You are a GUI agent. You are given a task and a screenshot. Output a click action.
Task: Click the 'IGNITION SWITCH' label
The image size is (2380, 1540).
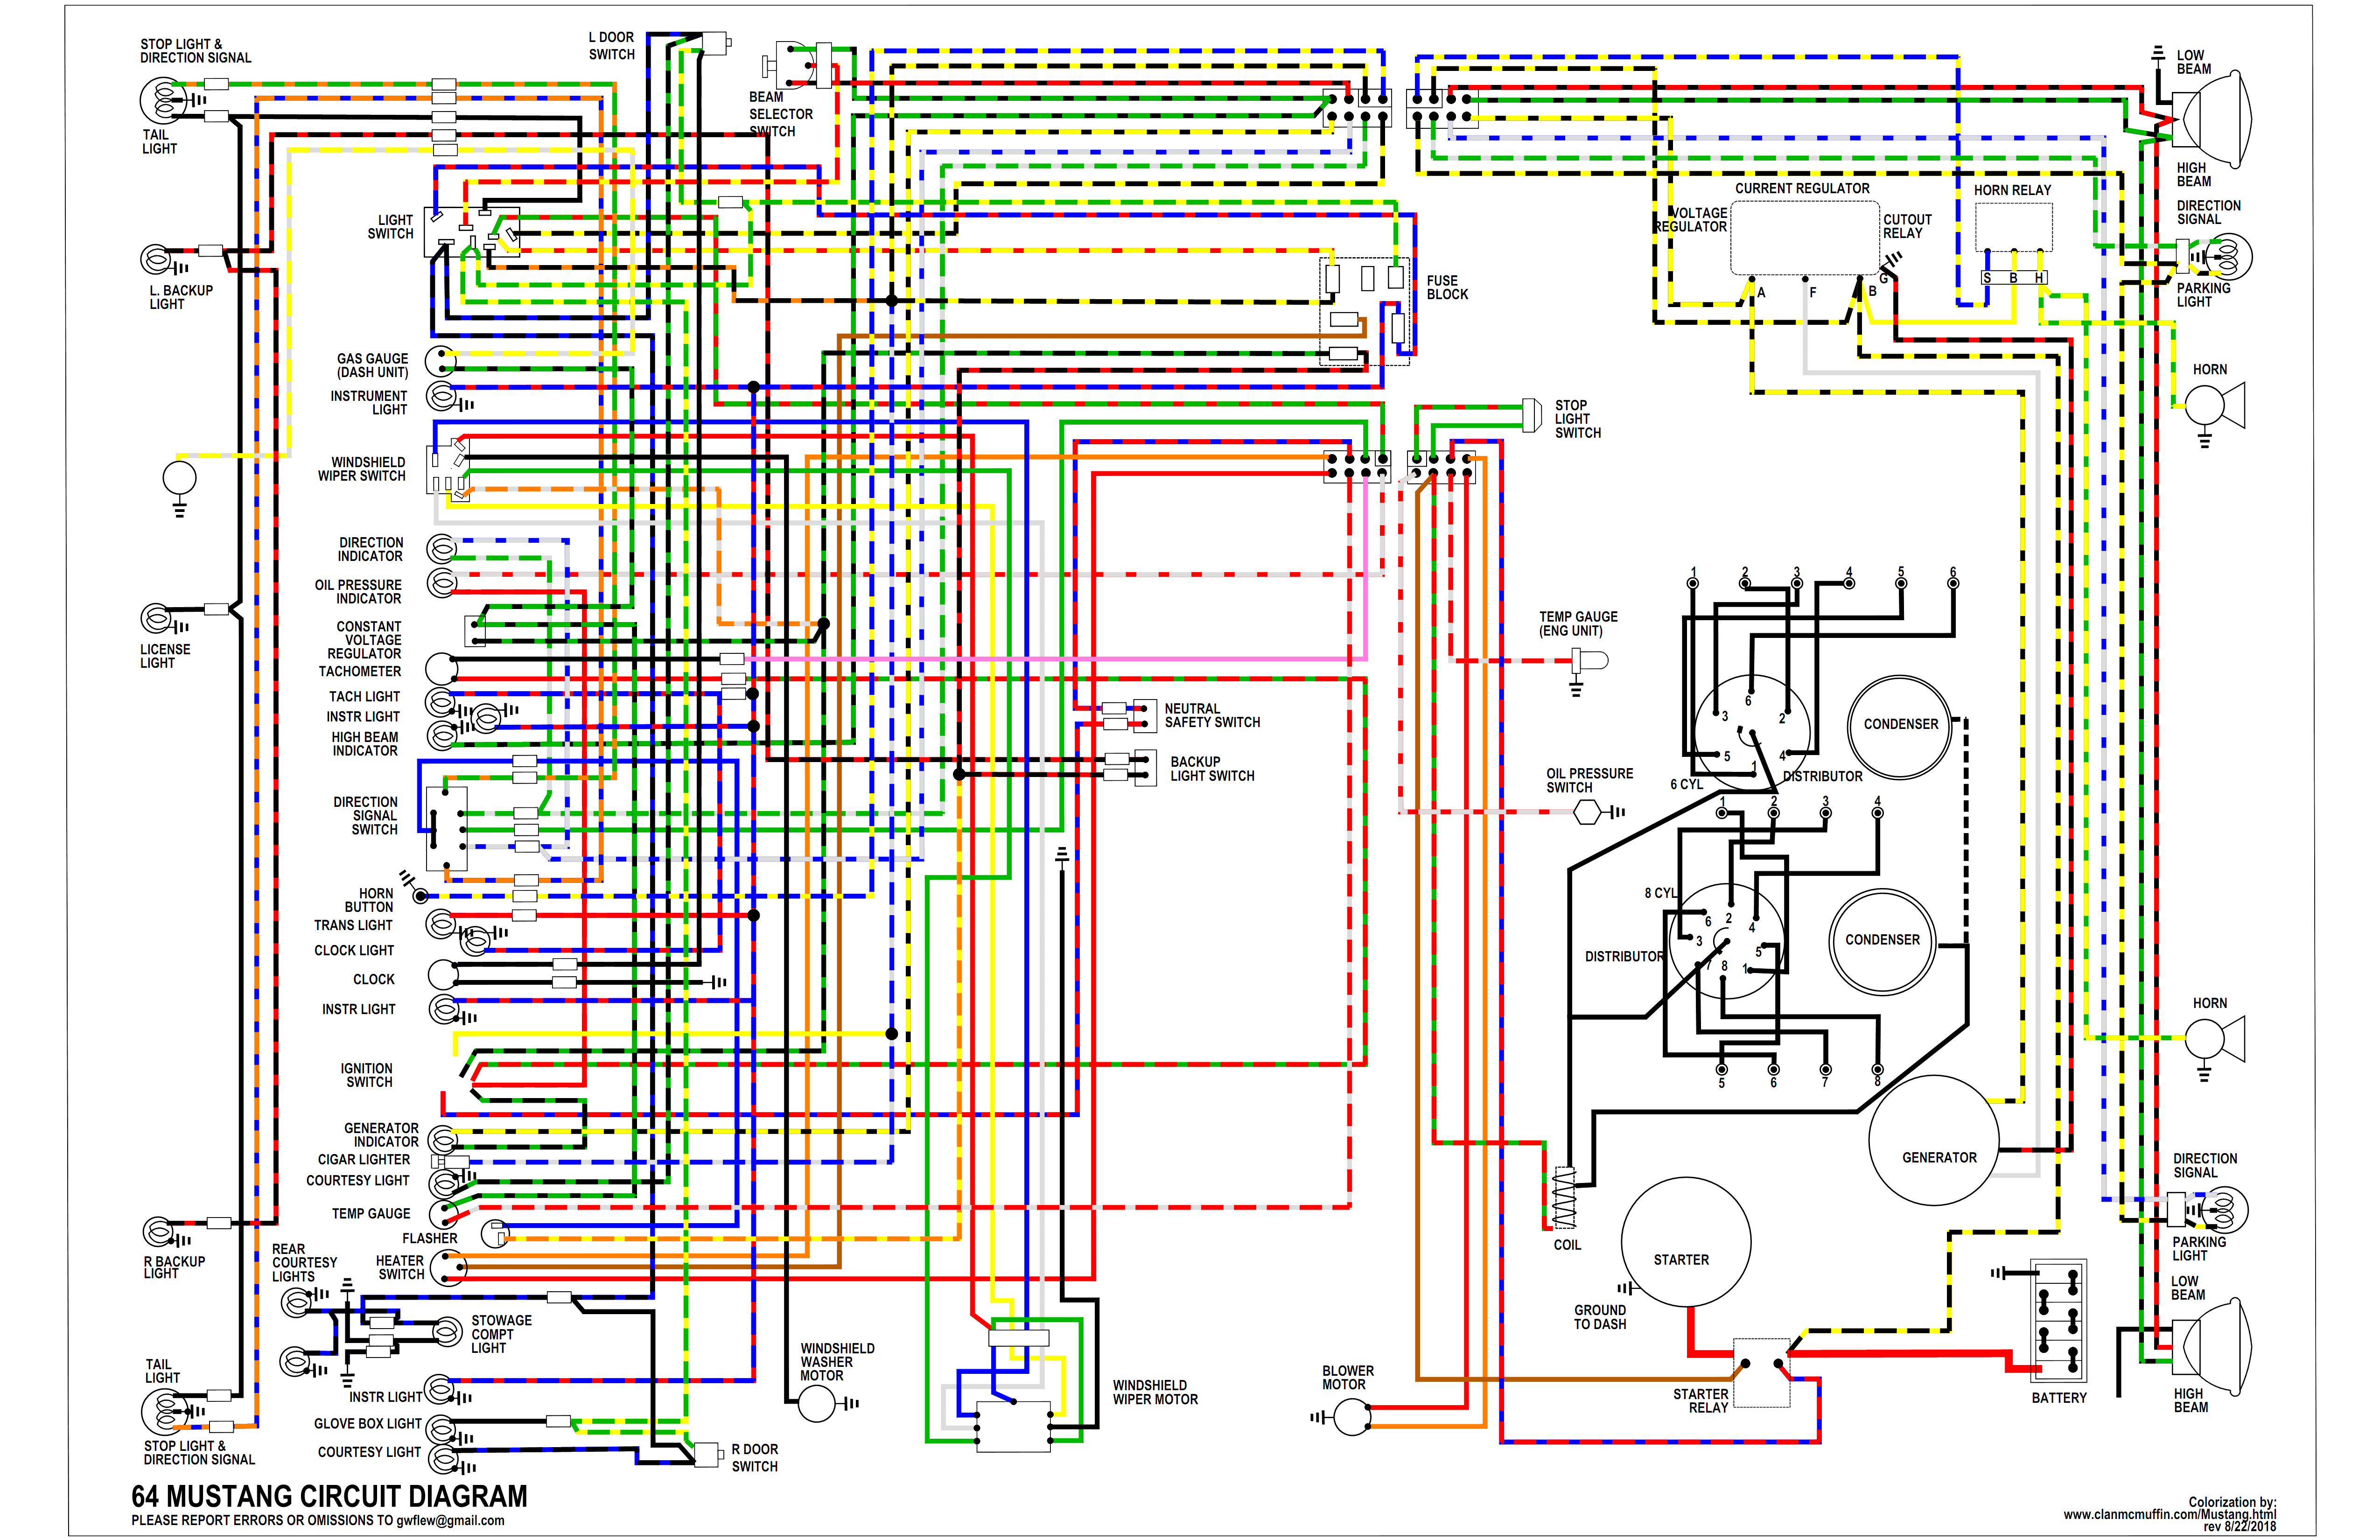(x=368, y=1075)
